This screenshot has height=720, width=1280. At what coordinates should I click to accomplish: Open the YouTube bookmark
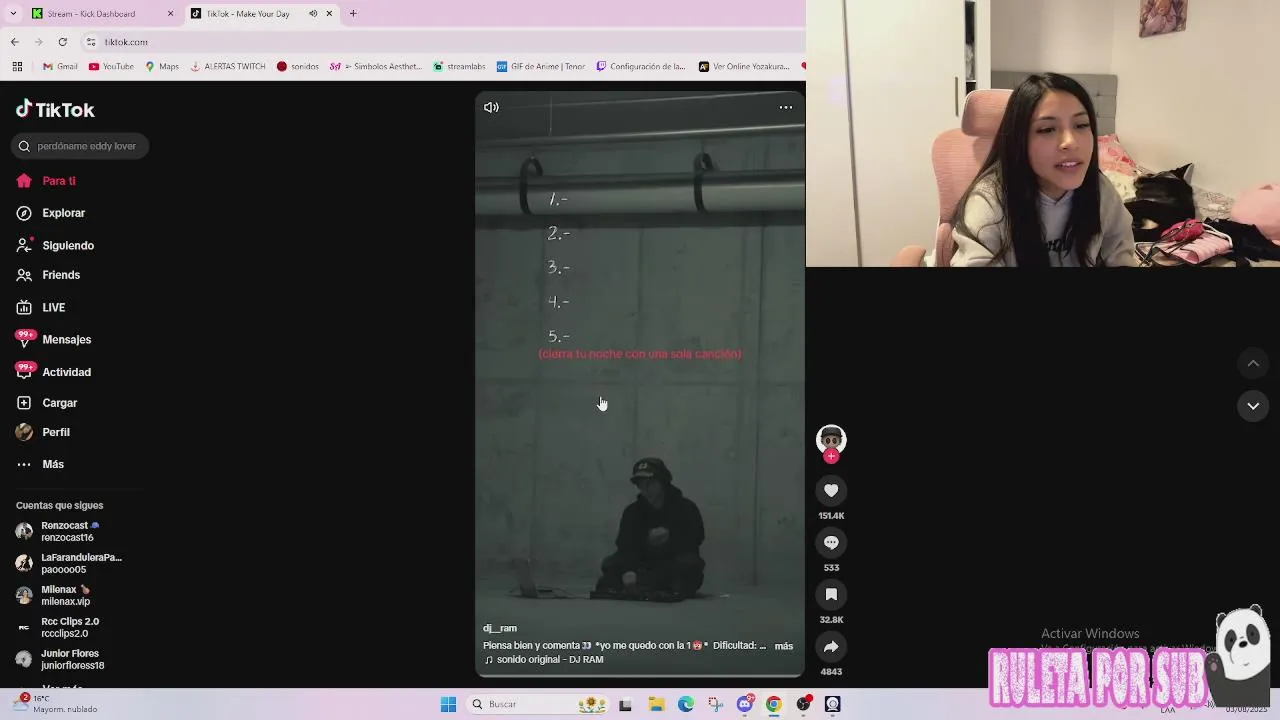point(111,67)
